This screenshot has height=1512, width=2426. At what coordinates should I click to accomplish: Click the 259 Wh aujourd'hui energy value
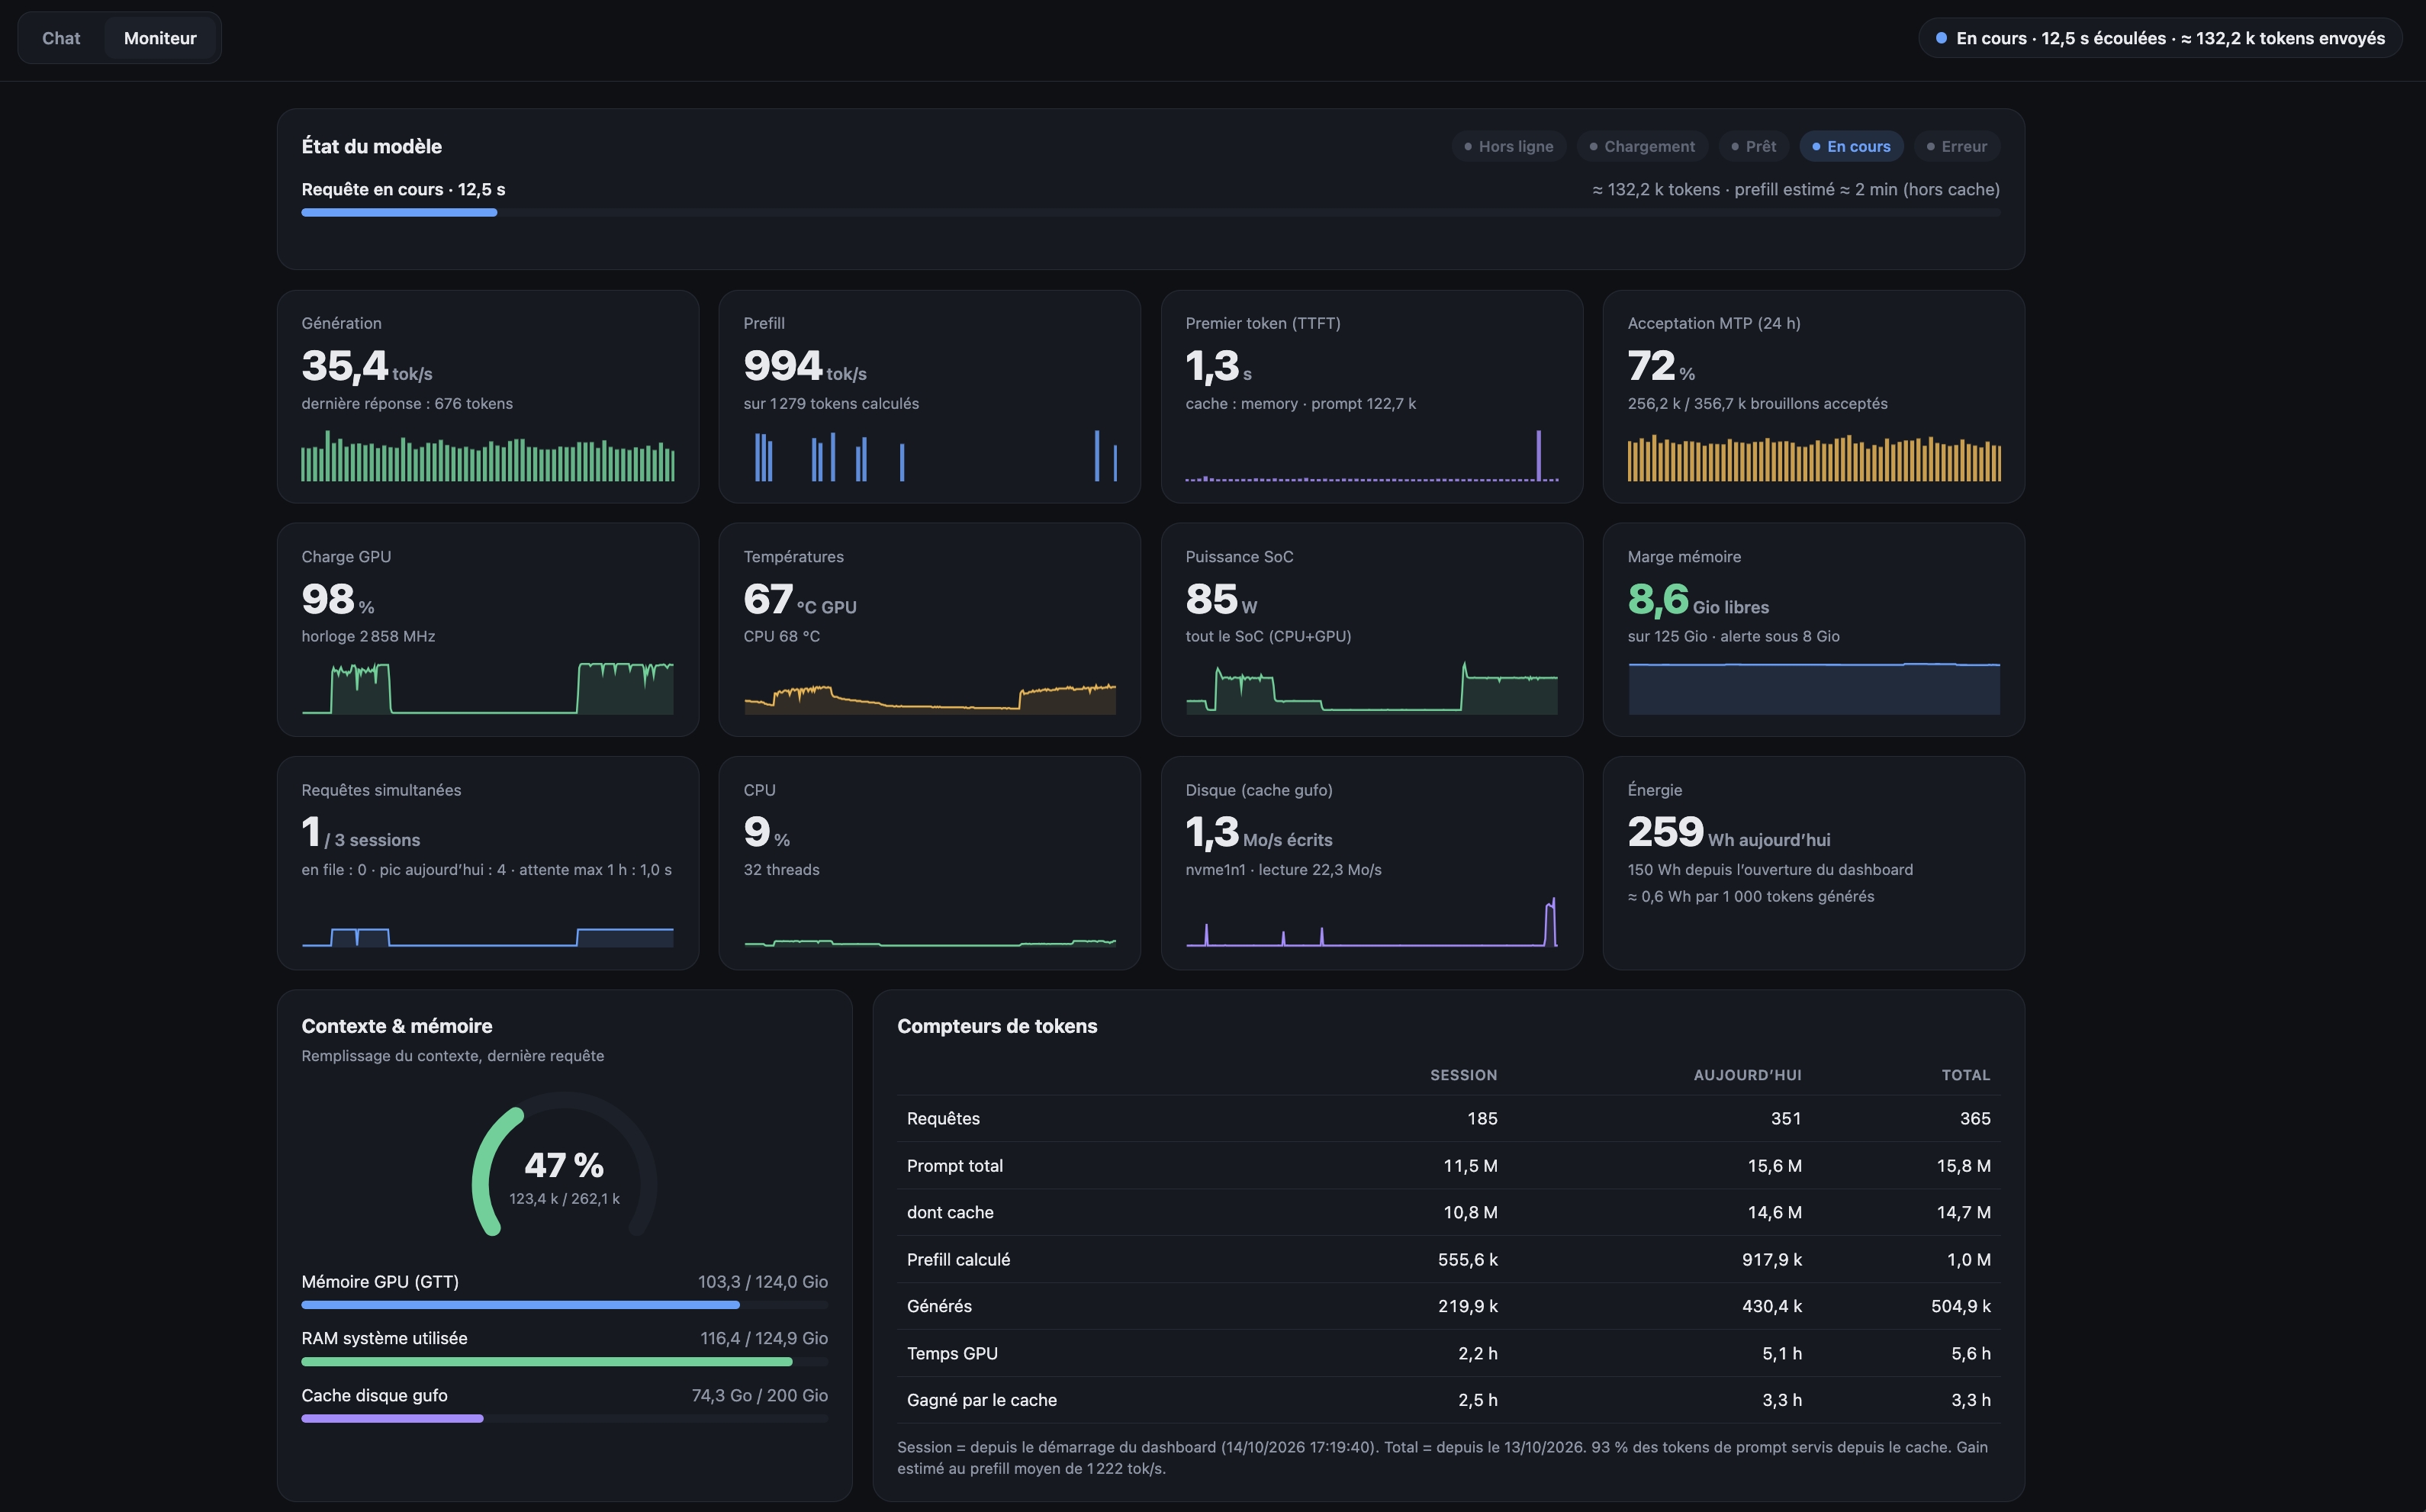1729,832
